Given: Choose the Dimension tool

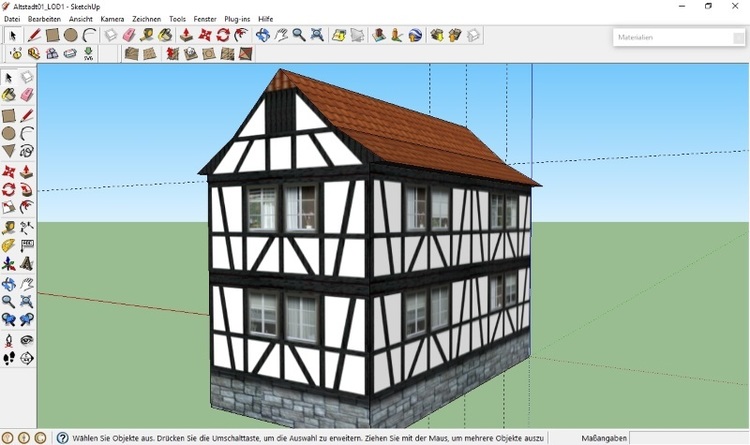Looking at the screenshot, I should 26,227.
